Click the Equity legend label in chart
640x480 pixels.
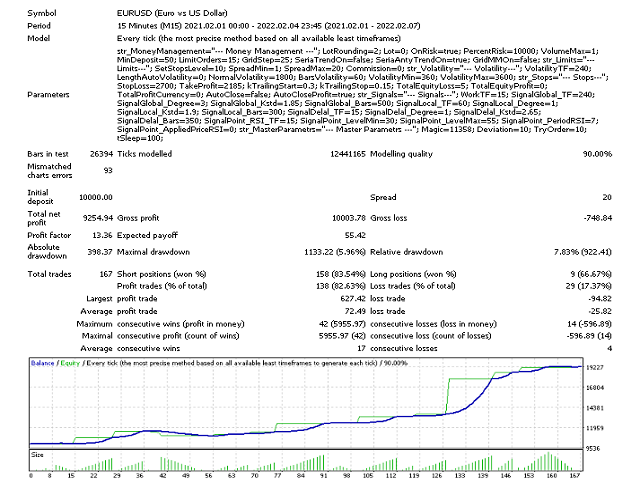pos(70,363)
